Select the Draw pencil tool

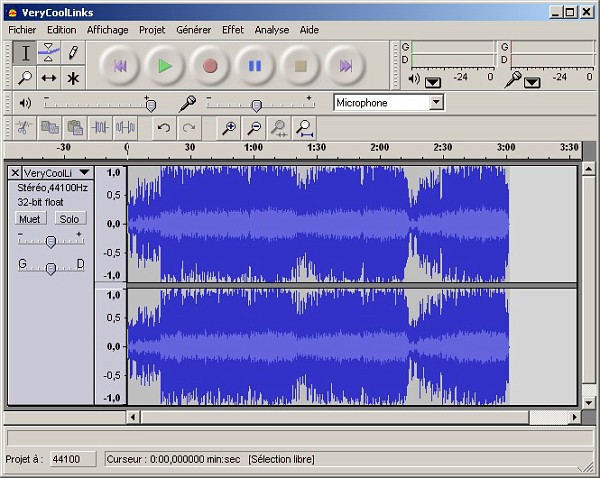coord(73,53)
